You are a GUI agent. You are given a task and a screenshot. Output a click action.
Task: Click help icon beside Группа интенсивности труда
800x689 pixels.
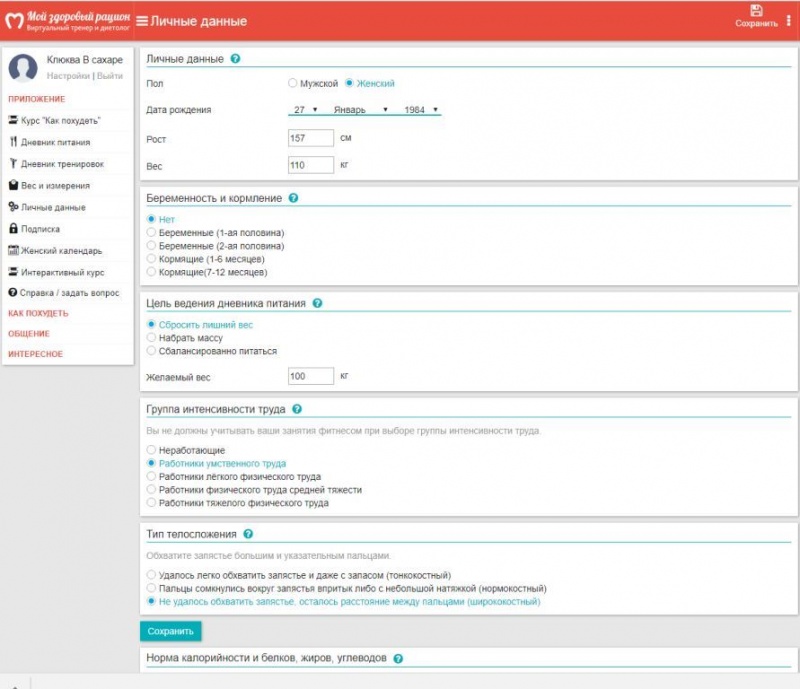(x=297, y=410)
